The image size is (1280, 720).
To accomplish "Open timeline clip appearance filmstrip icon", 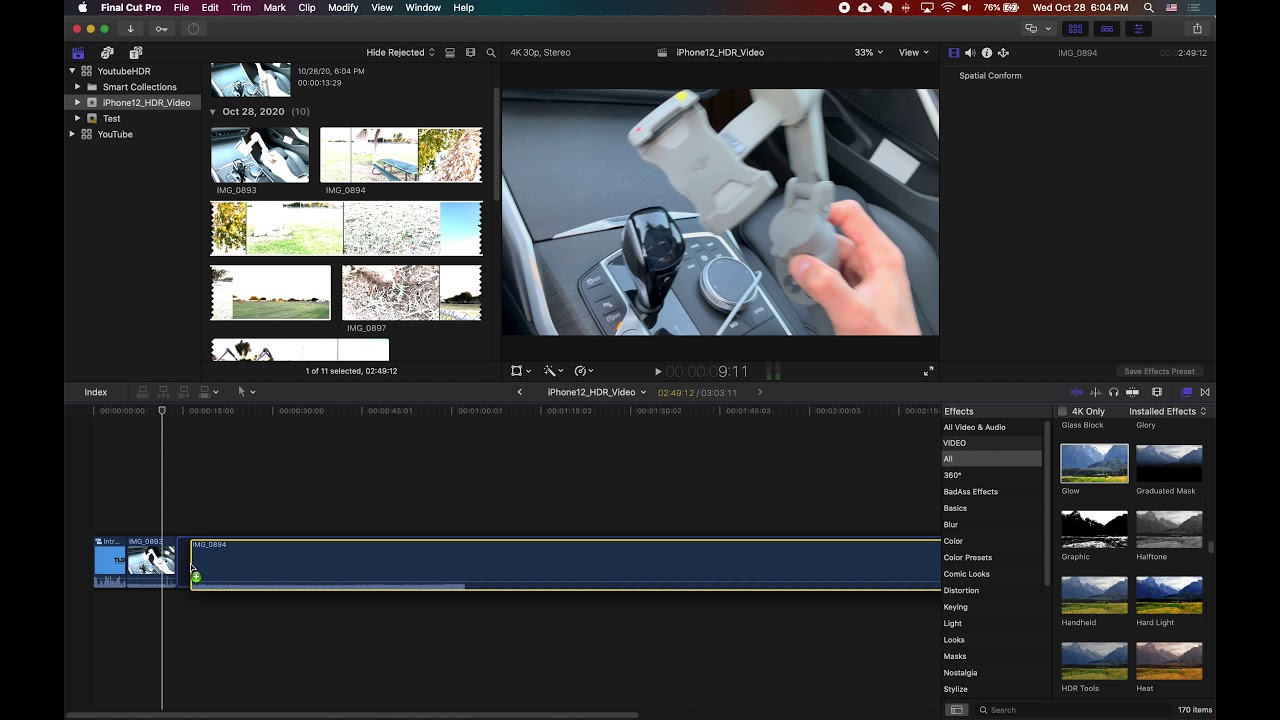I will pyautogui.click(x=1157, y=392).
